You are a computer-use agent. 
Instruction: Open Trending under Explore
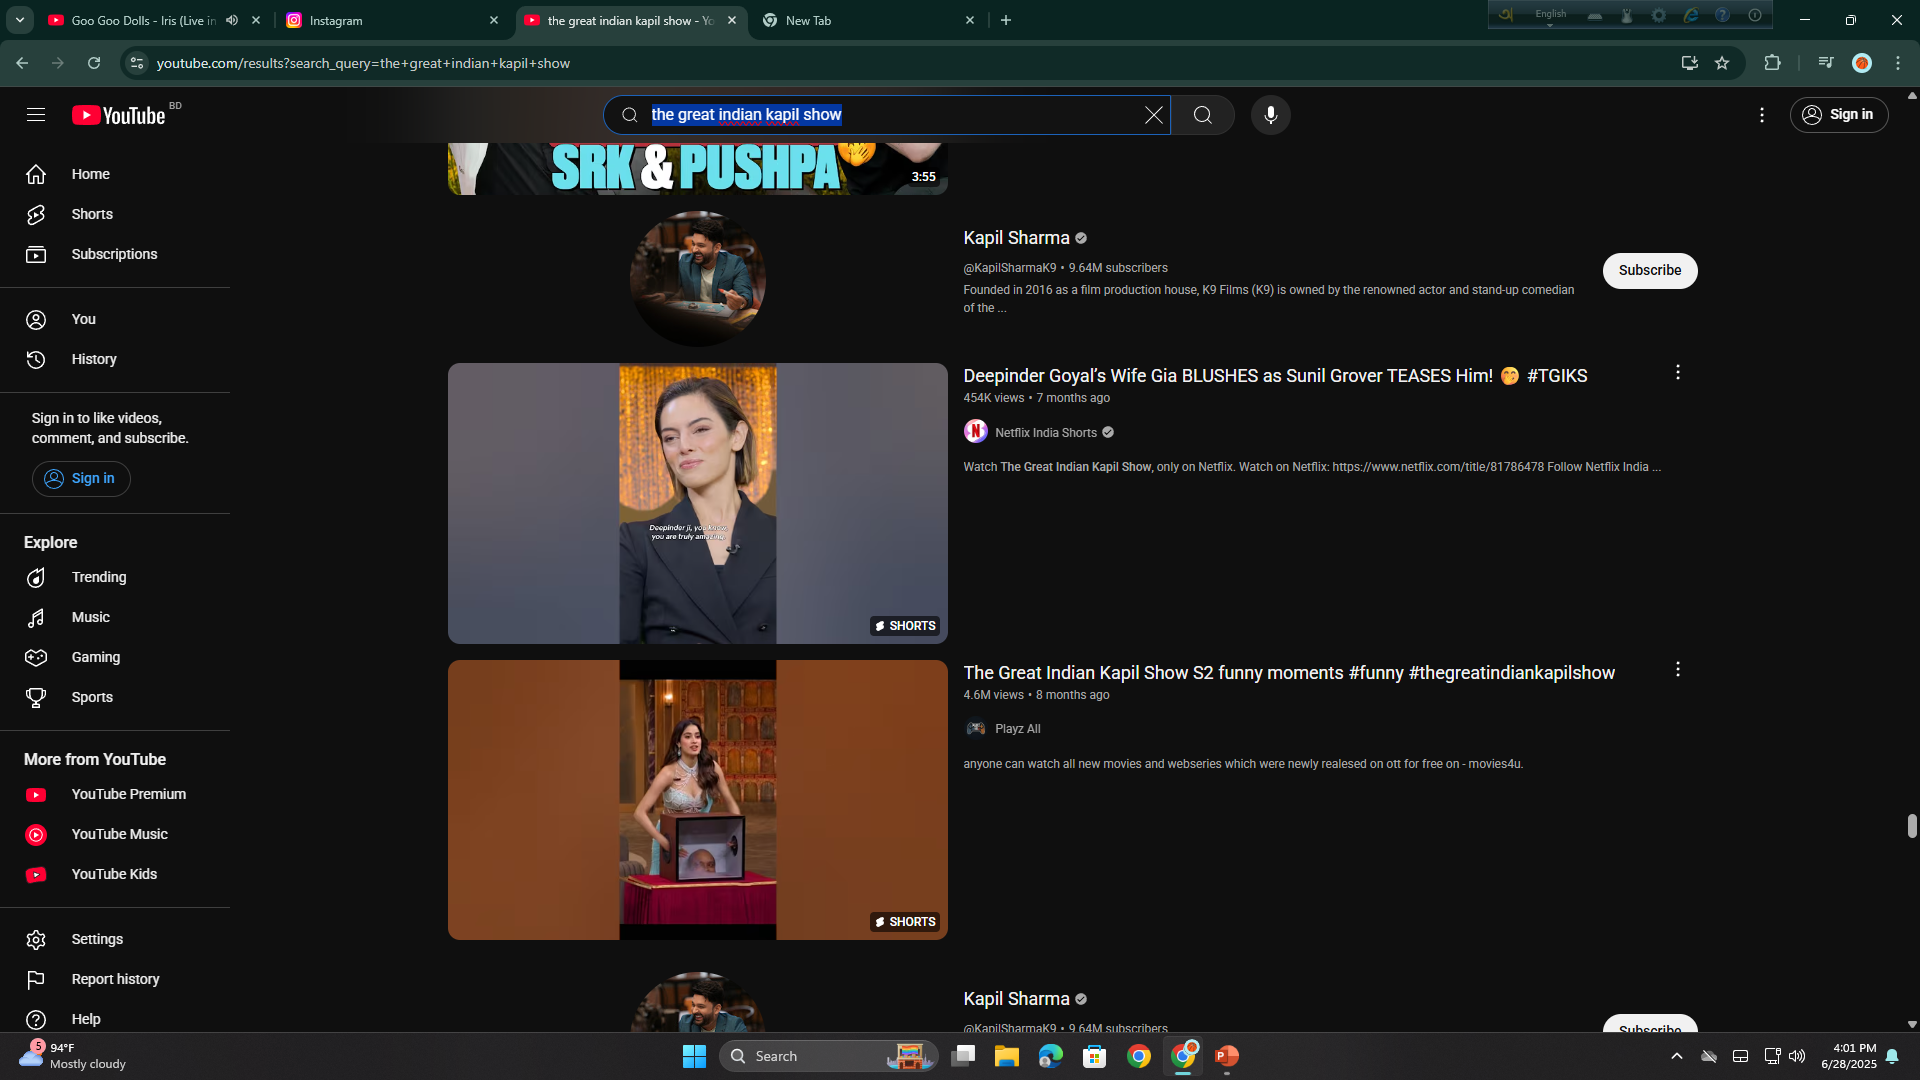(115, 577)
